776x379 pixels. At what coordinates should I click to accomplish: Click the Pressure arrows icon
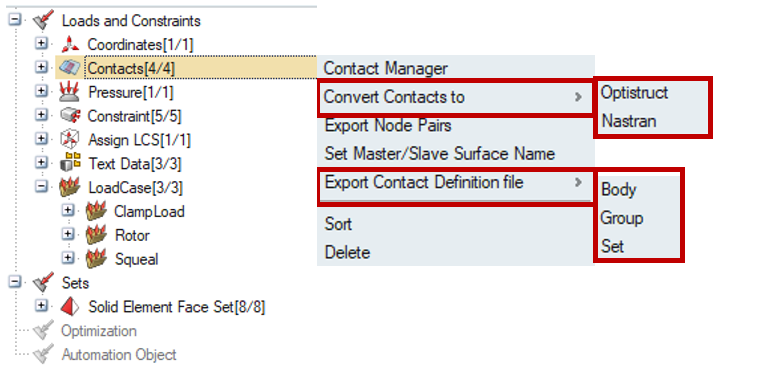tap(69, 92)
